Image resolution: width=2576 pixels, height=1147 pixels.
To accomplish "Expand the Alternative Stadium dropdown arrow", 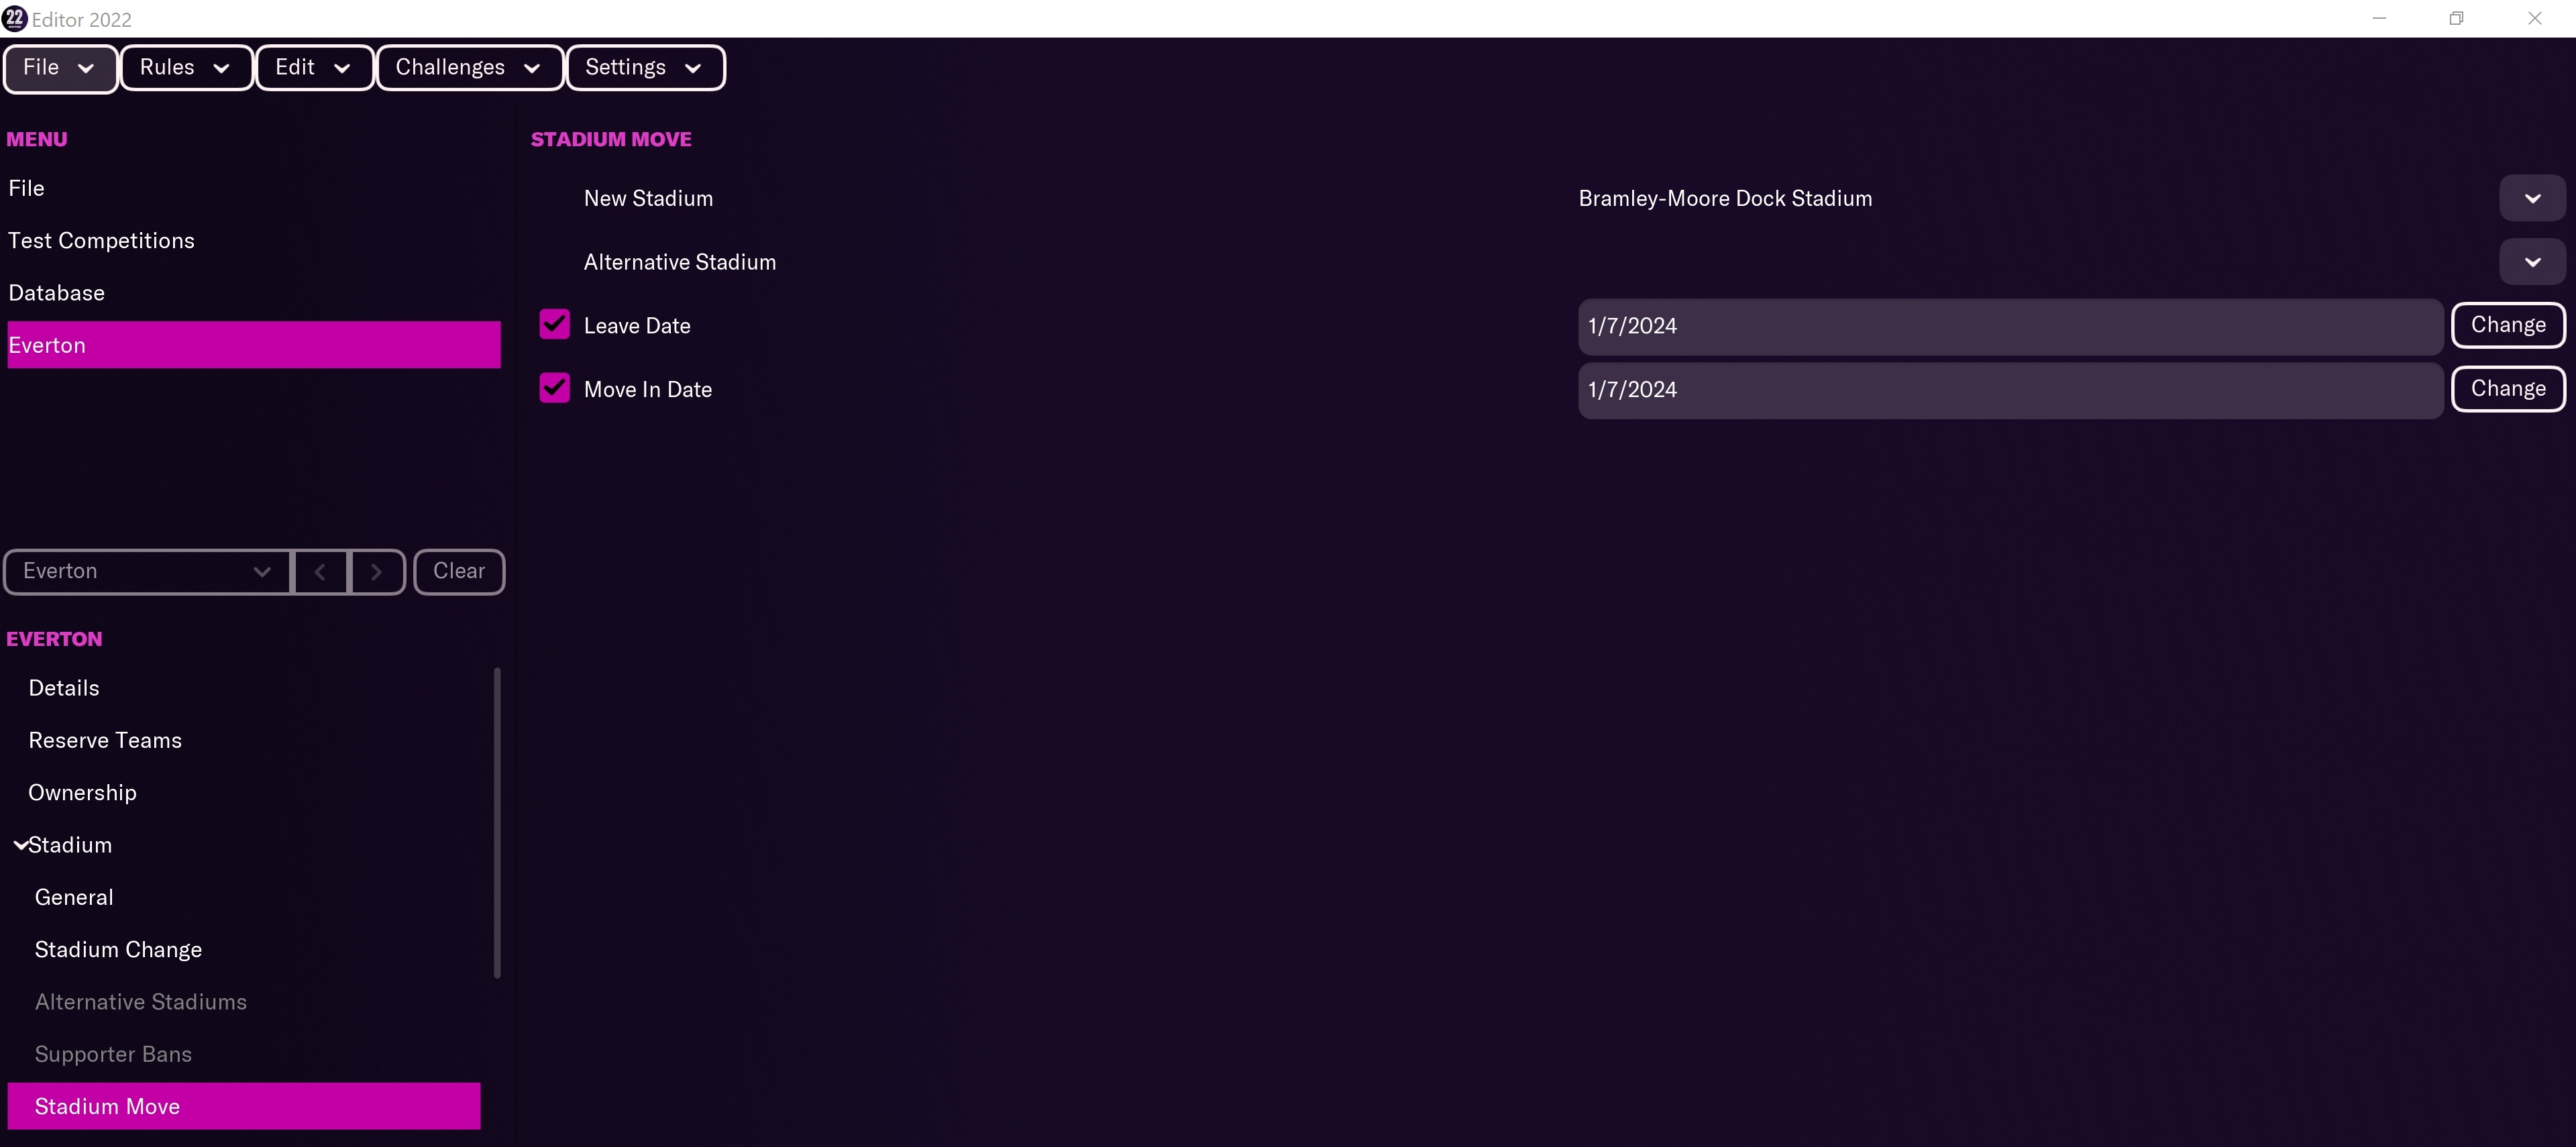I will pos(2532,262).
